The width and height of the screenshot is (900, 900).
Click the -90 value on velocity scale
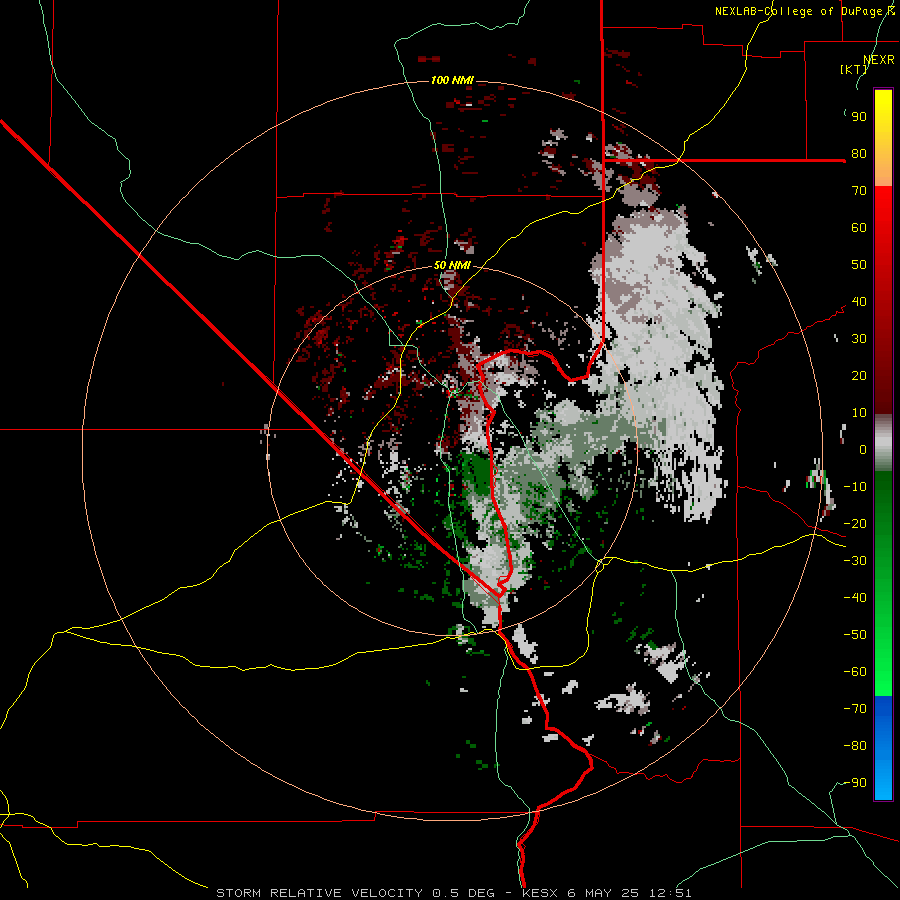[855, 783]
